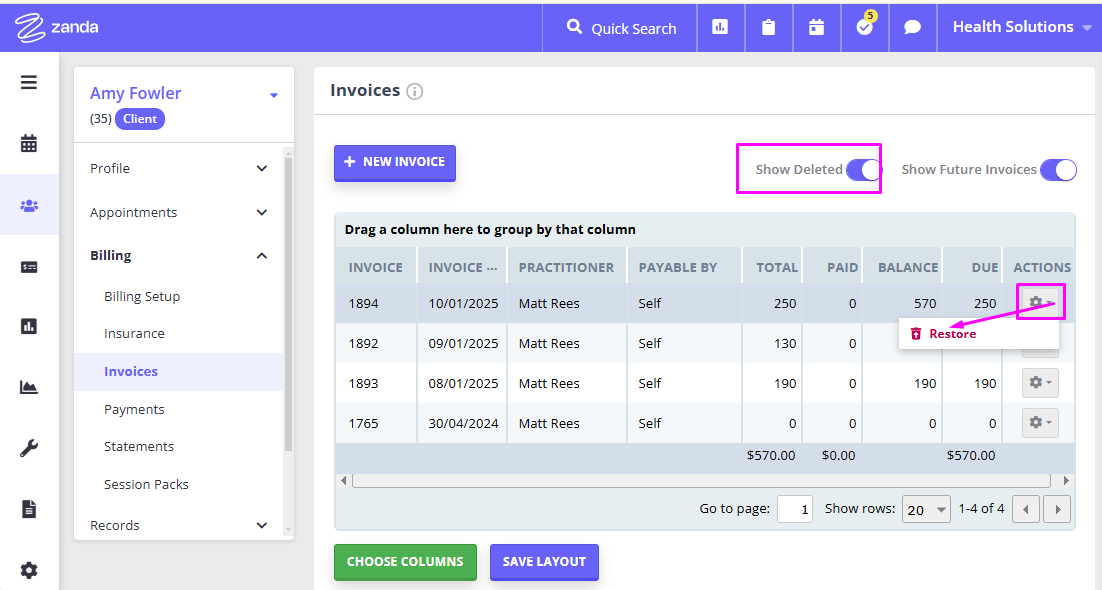The image size is (1102, 590).
Task: Open the clipboard icon in the top bar
Action: [768, 26]
